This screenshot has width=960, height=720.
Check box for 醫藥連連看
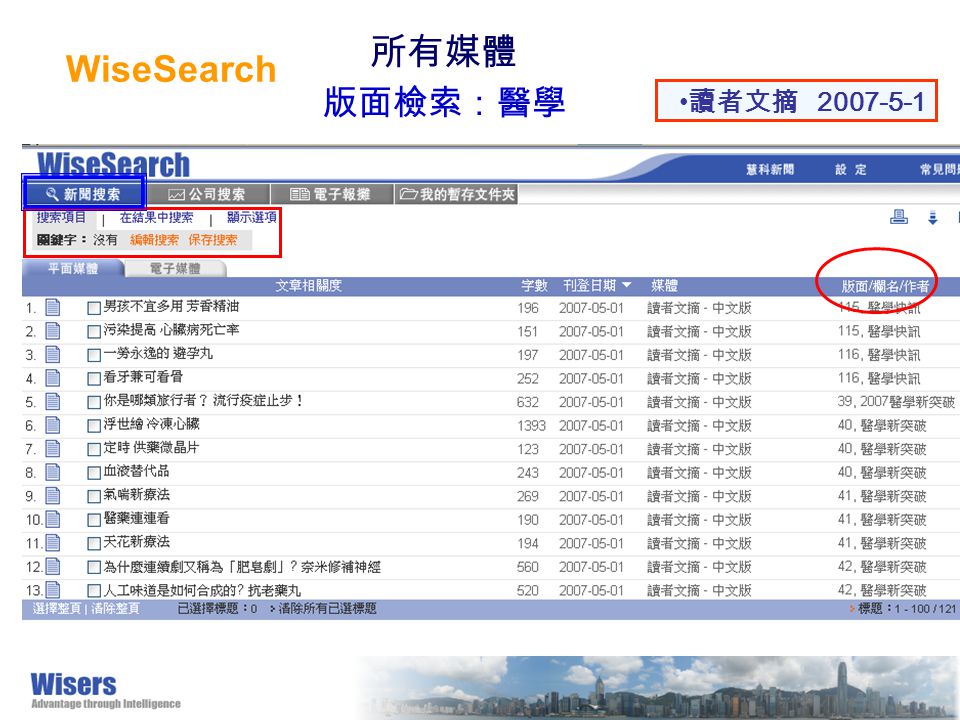click(94, 520)
